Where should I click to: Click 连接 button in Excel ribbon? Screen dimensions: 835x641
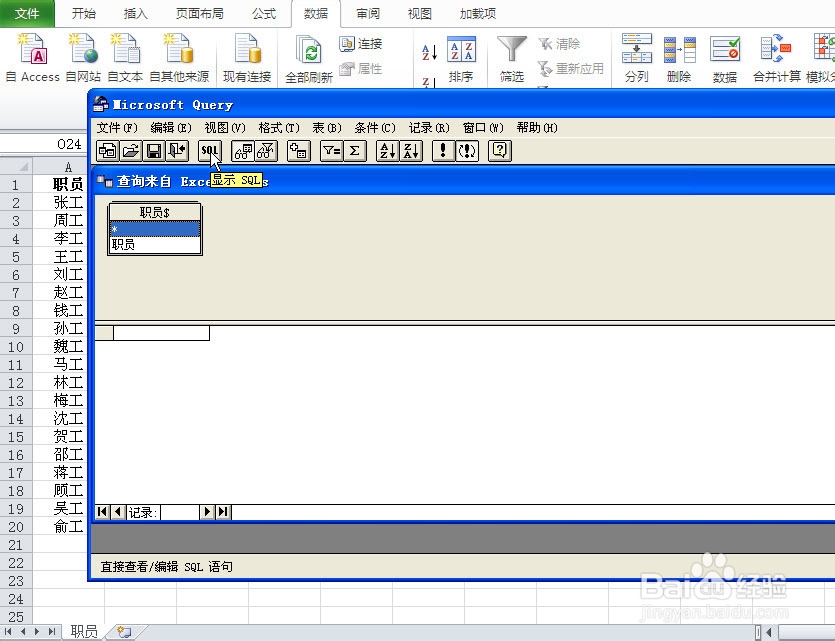coord(361,44)
